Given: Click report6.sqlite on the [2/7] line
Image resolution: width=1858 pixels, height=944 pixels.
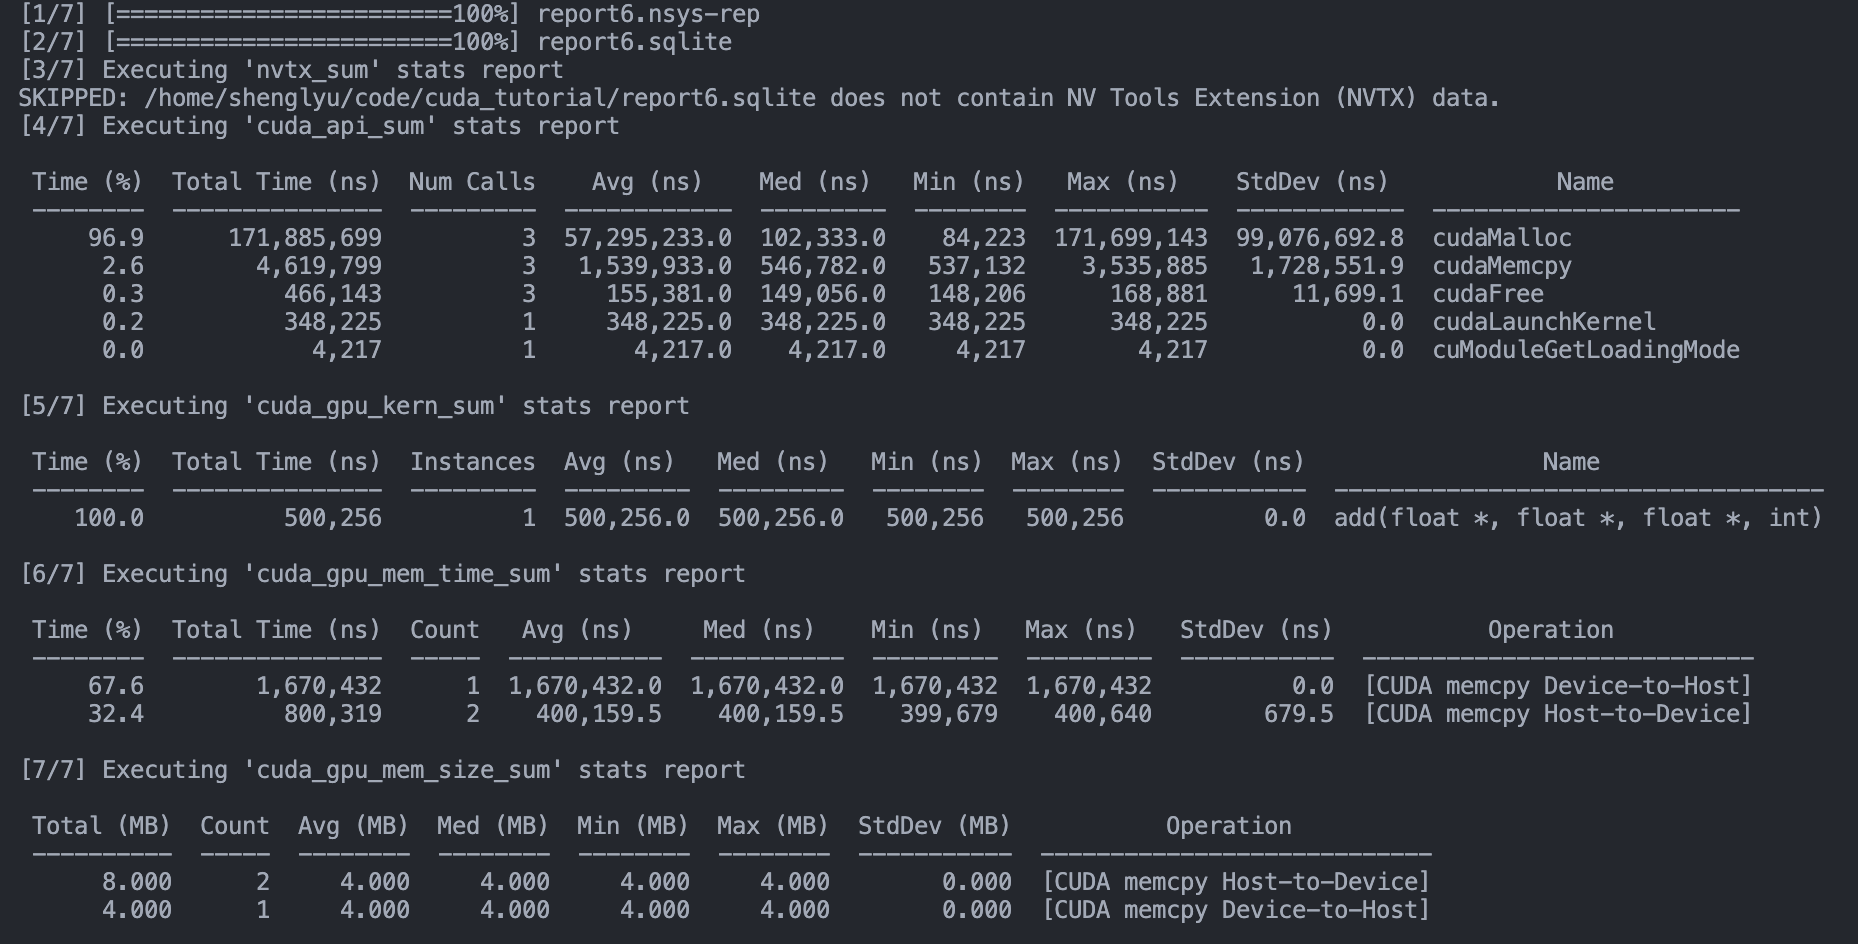Looking at the screenshot, I should click(x=634, y=42).
